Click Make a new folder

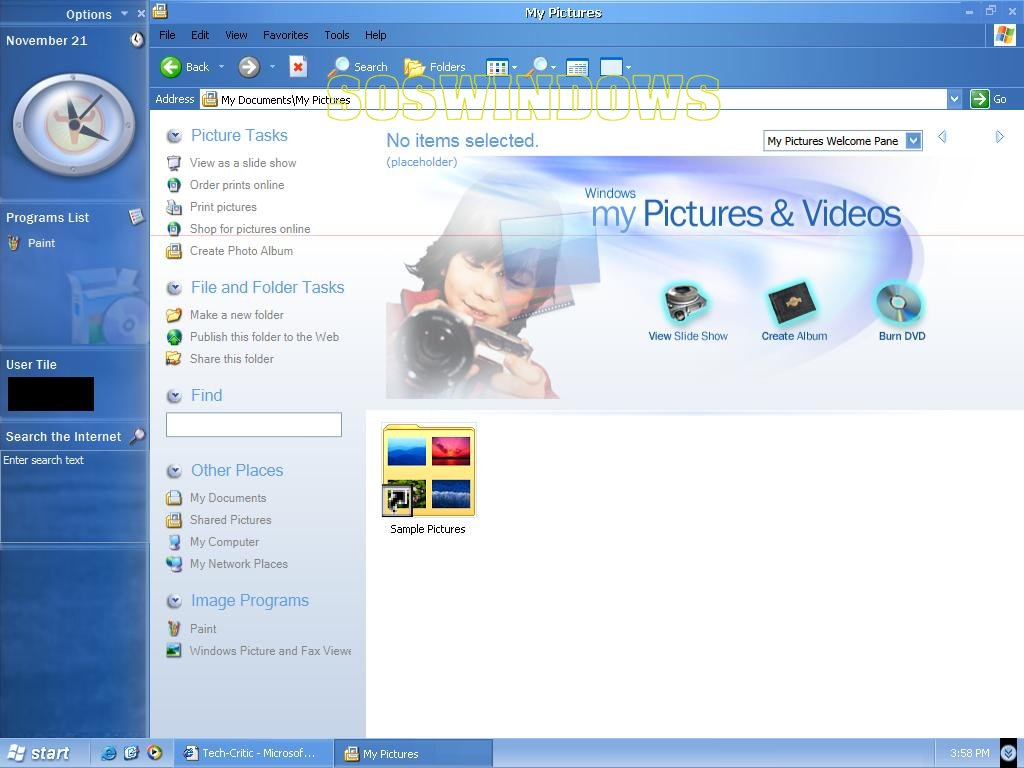coord(237,315)
